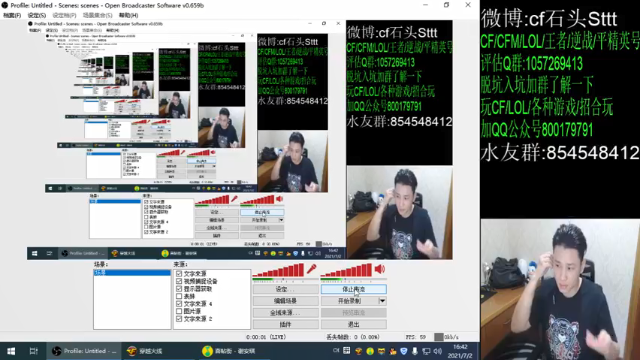Viewport: 640px width, 360px height.
Task: Click the '丢失帧数: 0 (0.00%)' status text
Action: 353,337
